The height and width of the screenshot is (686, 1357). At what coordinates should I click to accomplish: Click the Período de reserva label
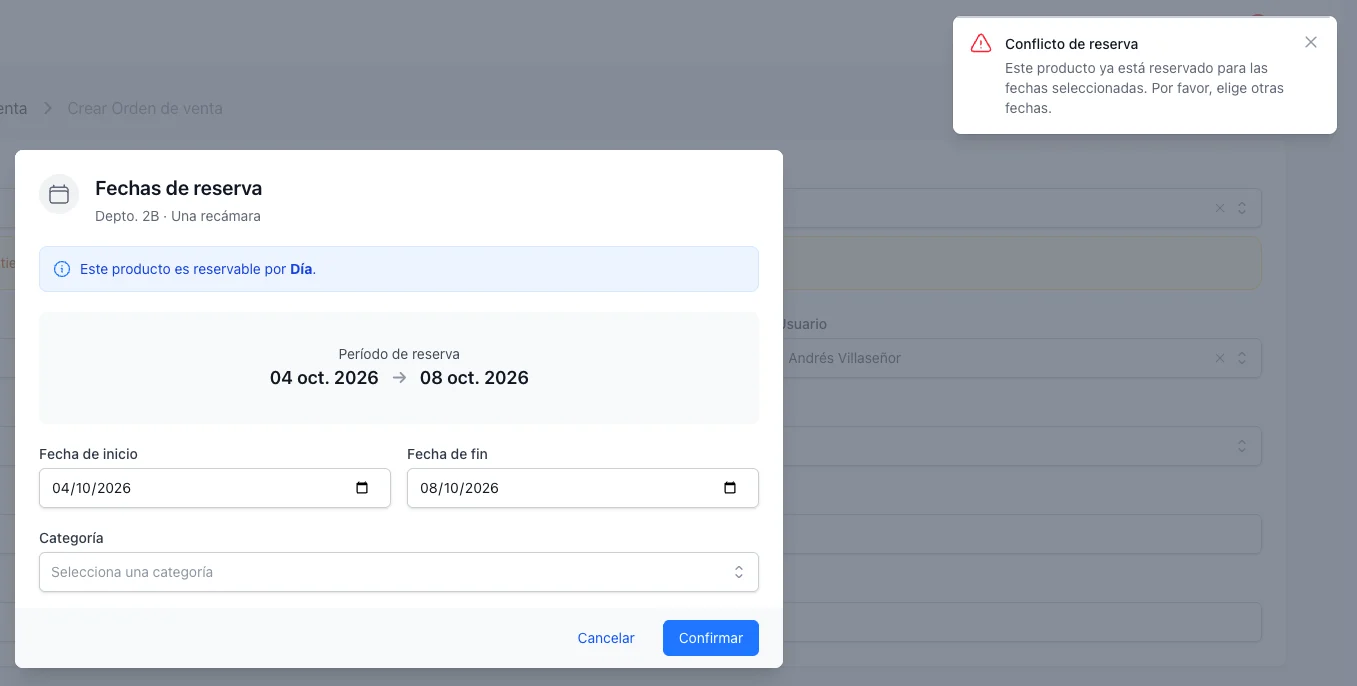[x=399, y=354]
